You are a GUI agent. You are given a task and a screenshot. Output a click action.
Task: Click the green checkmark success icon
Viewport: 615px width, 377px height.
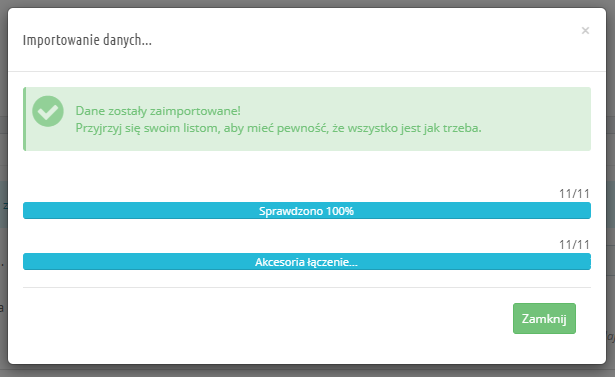pos(48,111)
